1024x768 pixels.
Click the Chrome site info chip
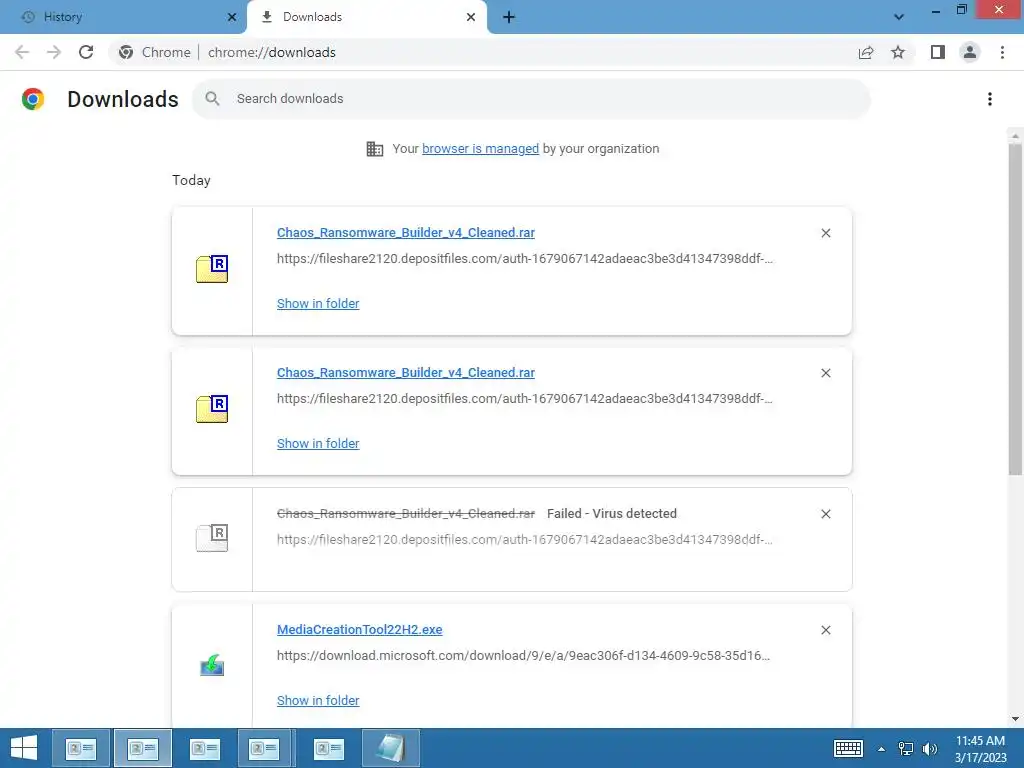155,52
